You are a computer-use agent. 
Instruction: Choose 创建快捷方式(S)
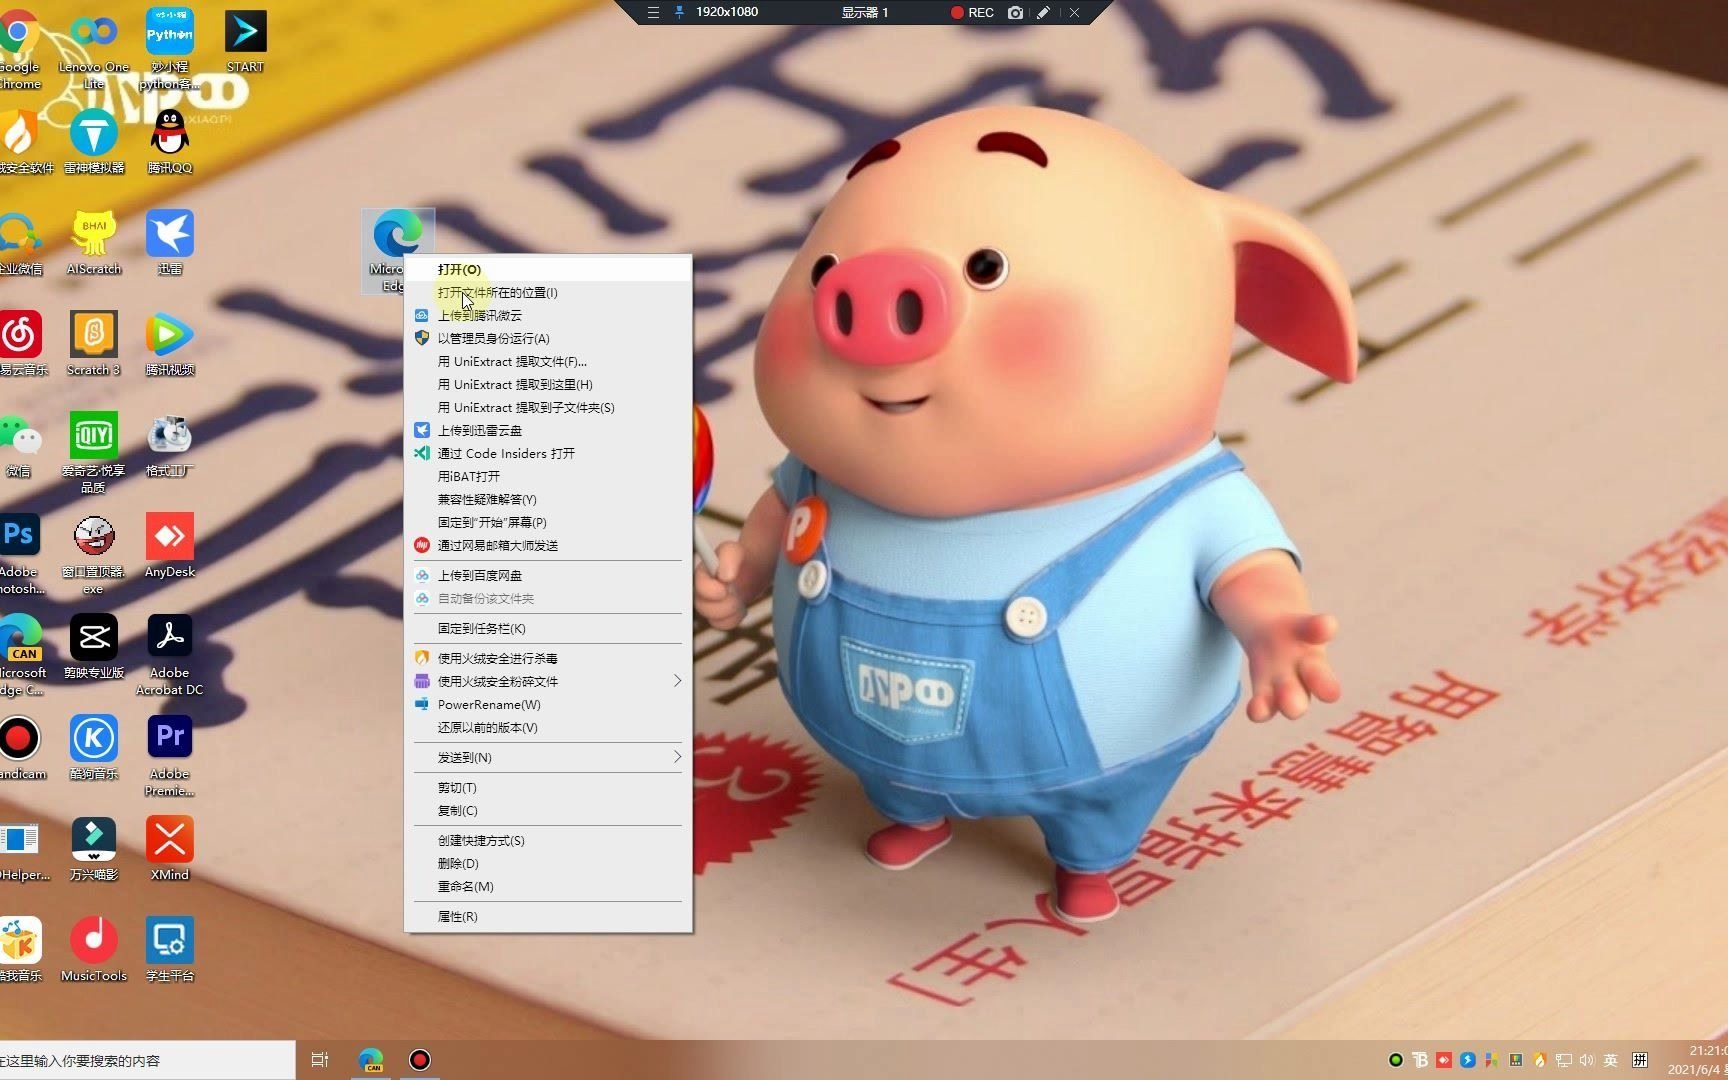pyautogui.click(x=547, y=840)
